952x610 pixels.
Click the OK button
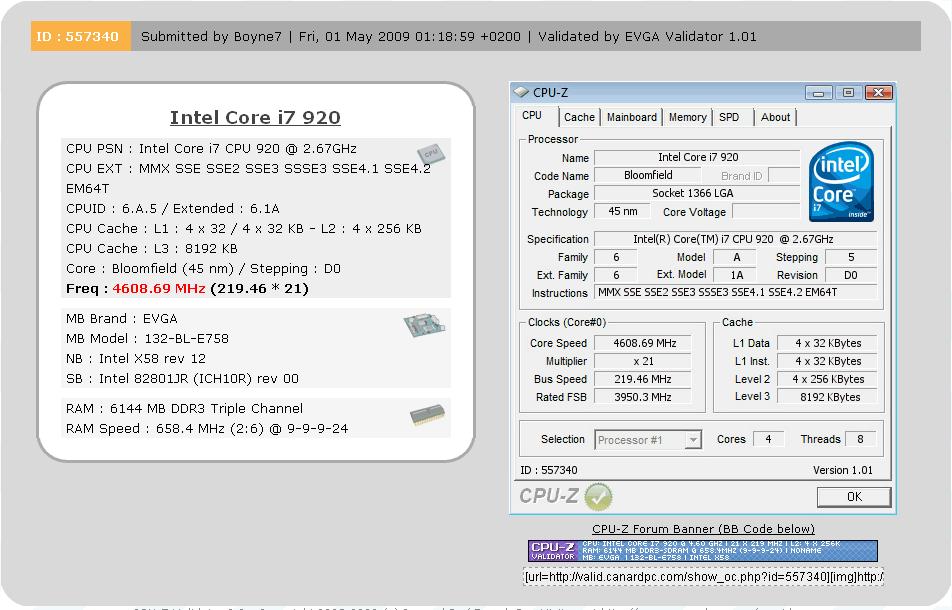point(854,497)
